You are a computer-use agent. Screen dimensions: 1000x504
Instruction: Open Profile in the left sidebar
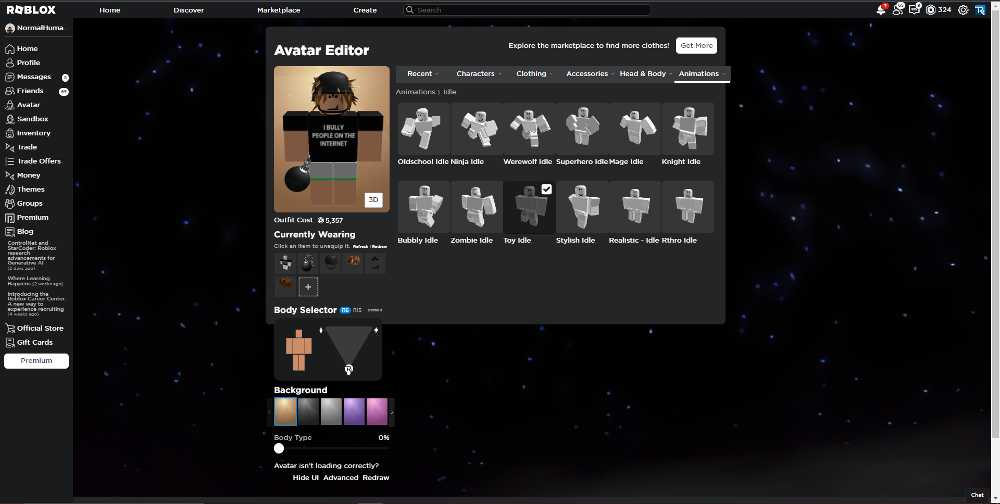[23, 63]
